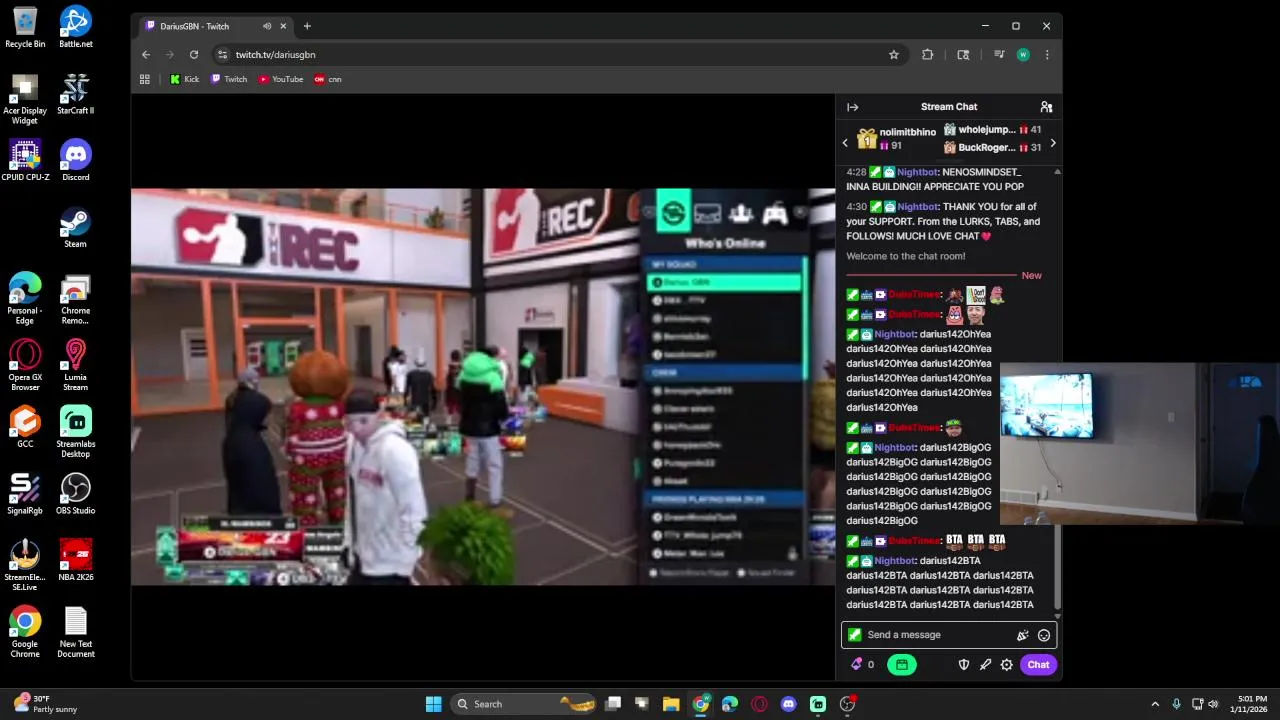Bookmark this page with star
The height and width of the screenshot is (720, 1280).
pyautogui.click(x=894, y=55)
